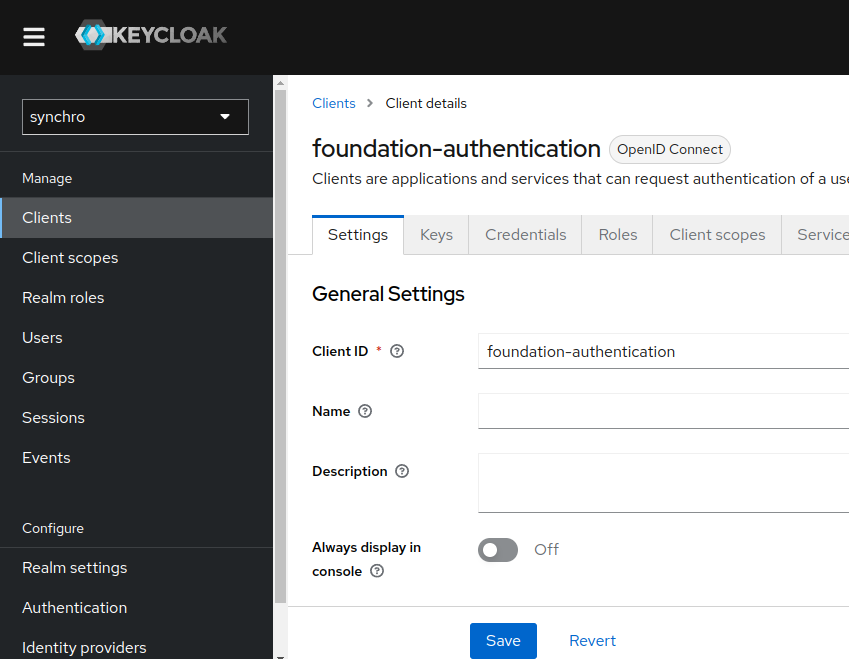Save the client settings
Viewport: 849px width, 659px height.
(503, 640)
